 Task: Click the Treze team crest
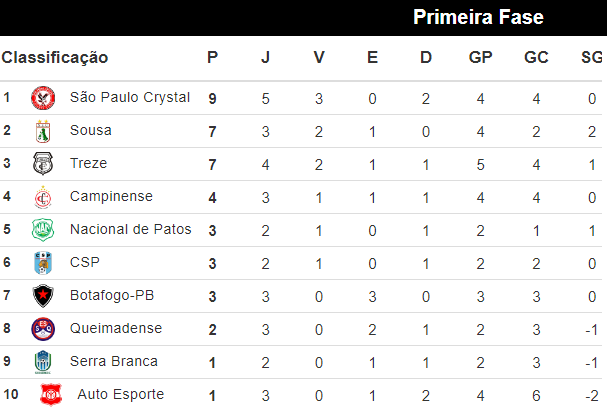[x=43, y=164]
